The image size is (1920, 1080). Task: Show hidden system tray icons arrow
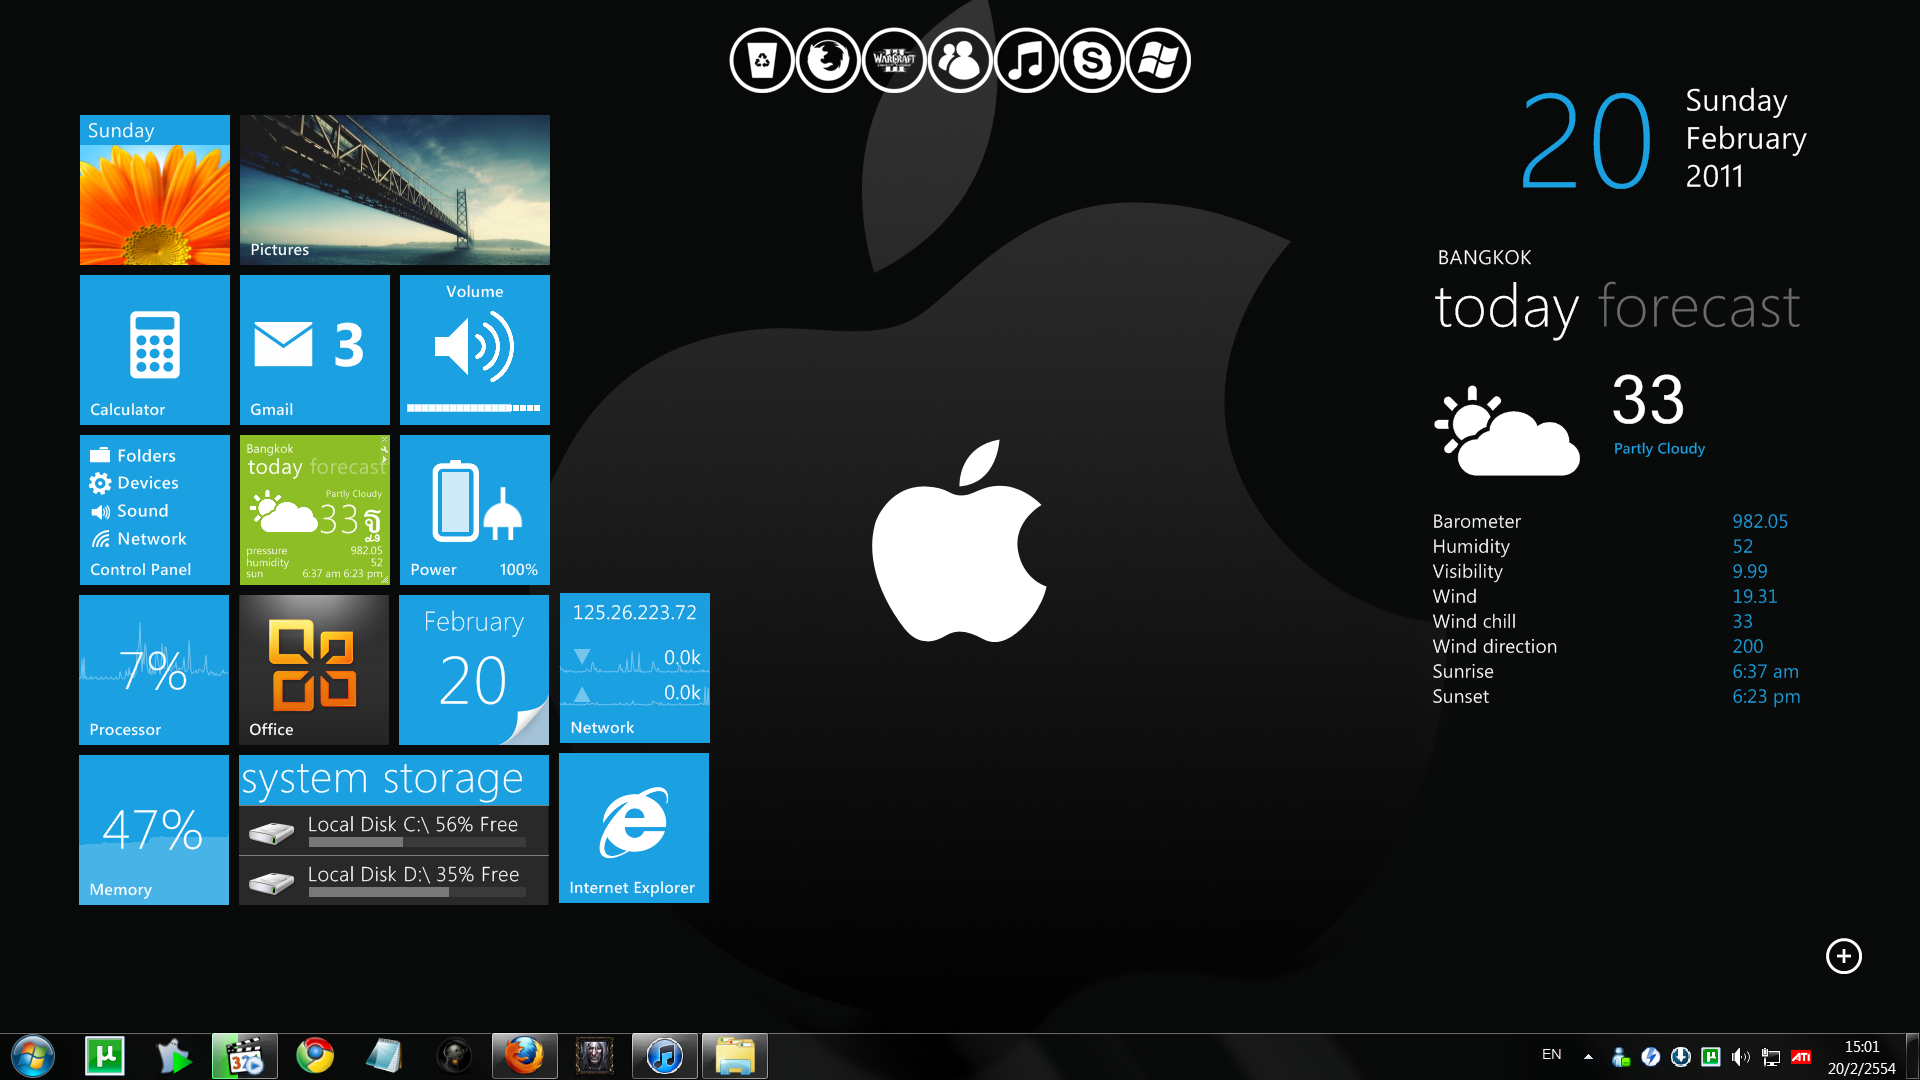coord(1588,1056)
